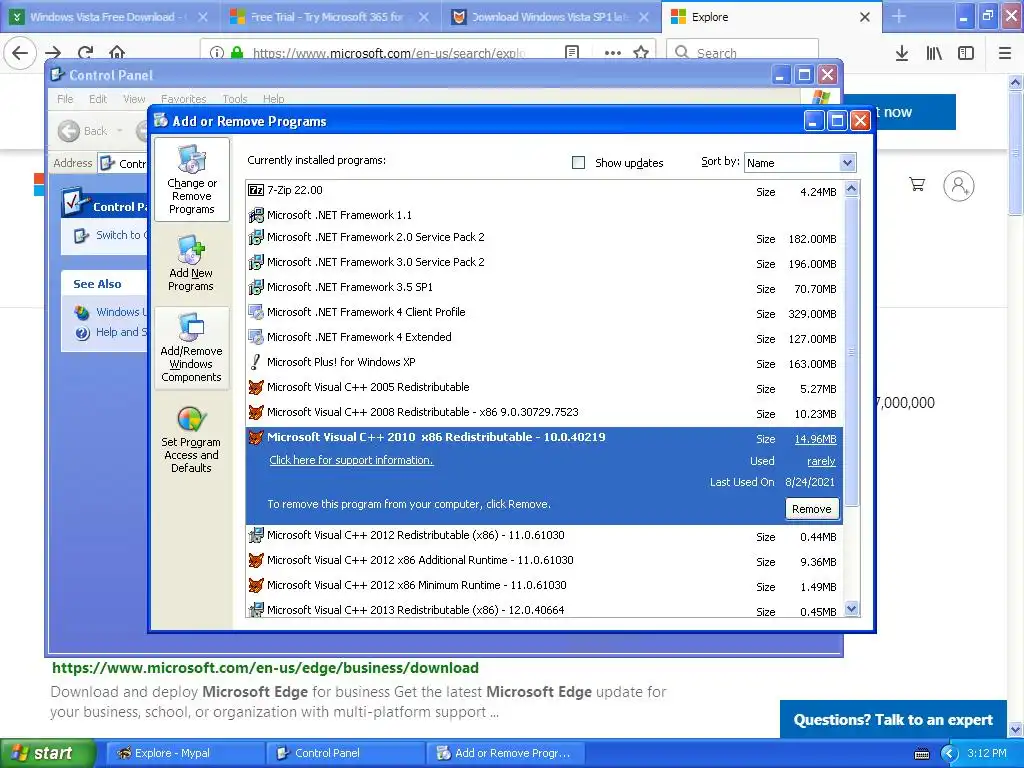Close the Explore browser tab

(865, 17)
